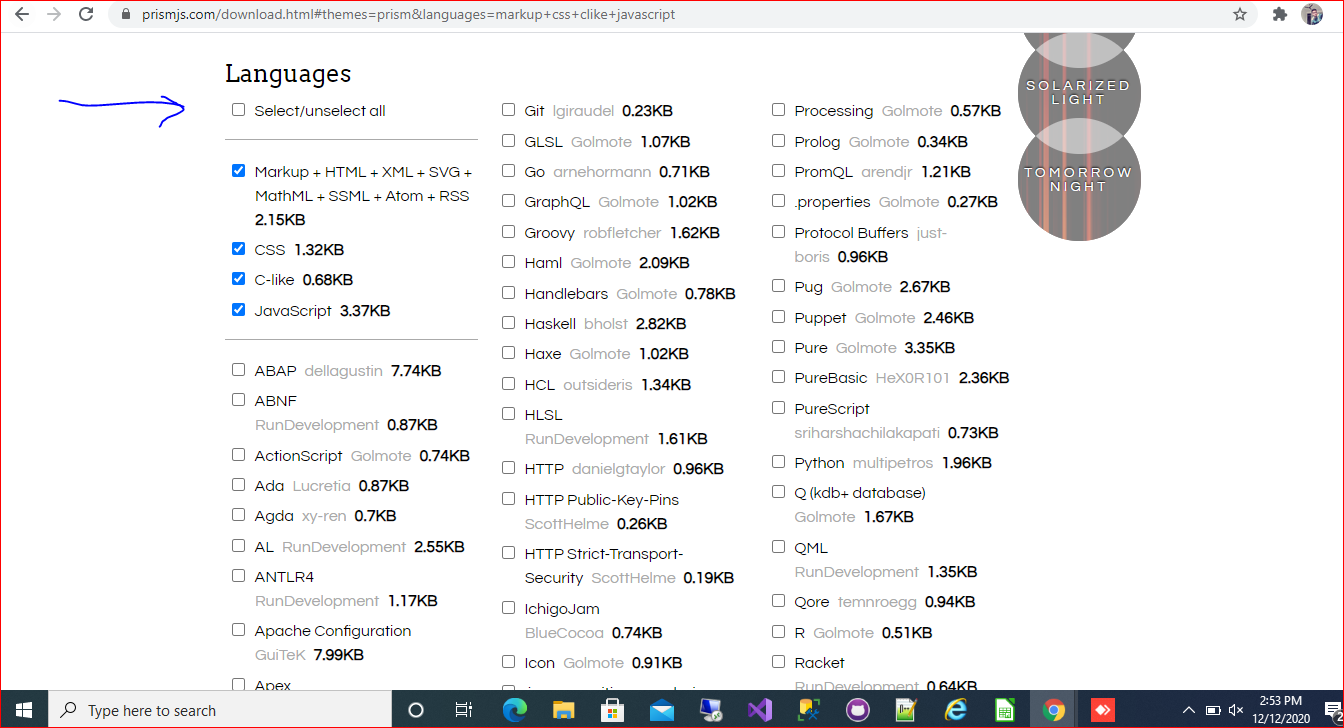Check the Git language checkbox
The width and height of the screenshot is (1344, 728).
(x=508, y=110)
